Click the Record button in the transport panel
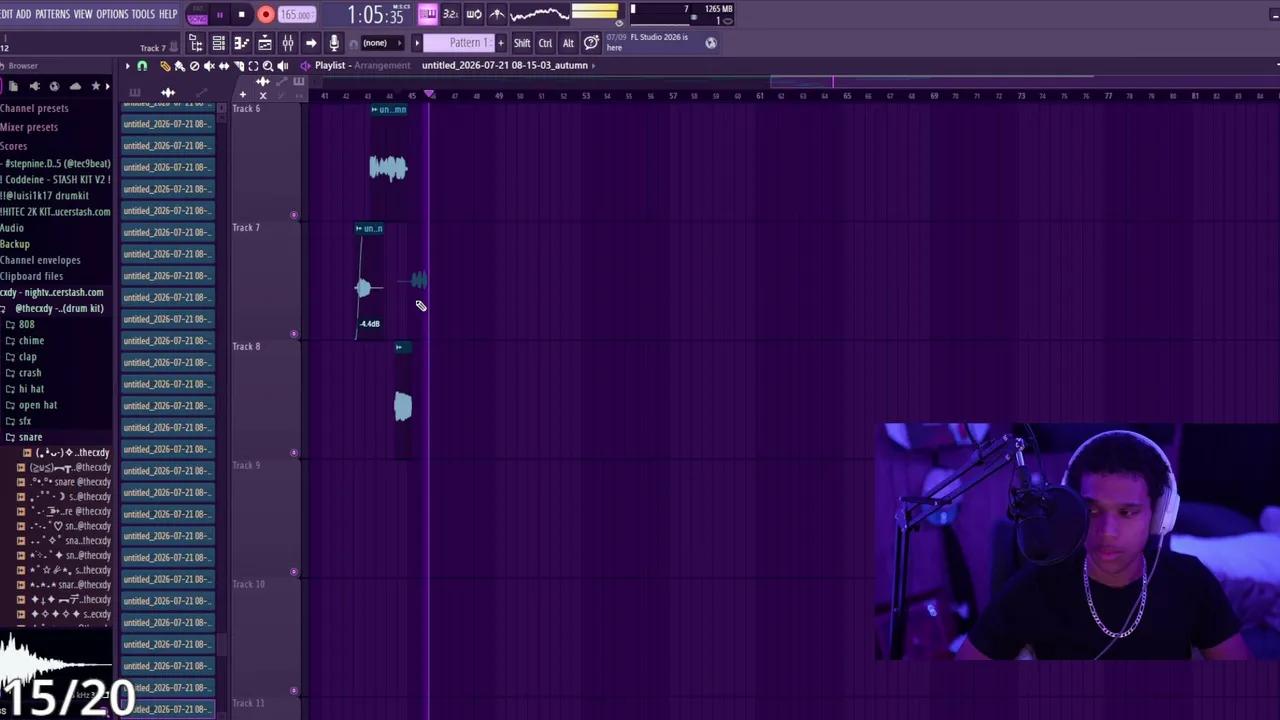Screen dimensions: 1280x720 click(266, 15)
